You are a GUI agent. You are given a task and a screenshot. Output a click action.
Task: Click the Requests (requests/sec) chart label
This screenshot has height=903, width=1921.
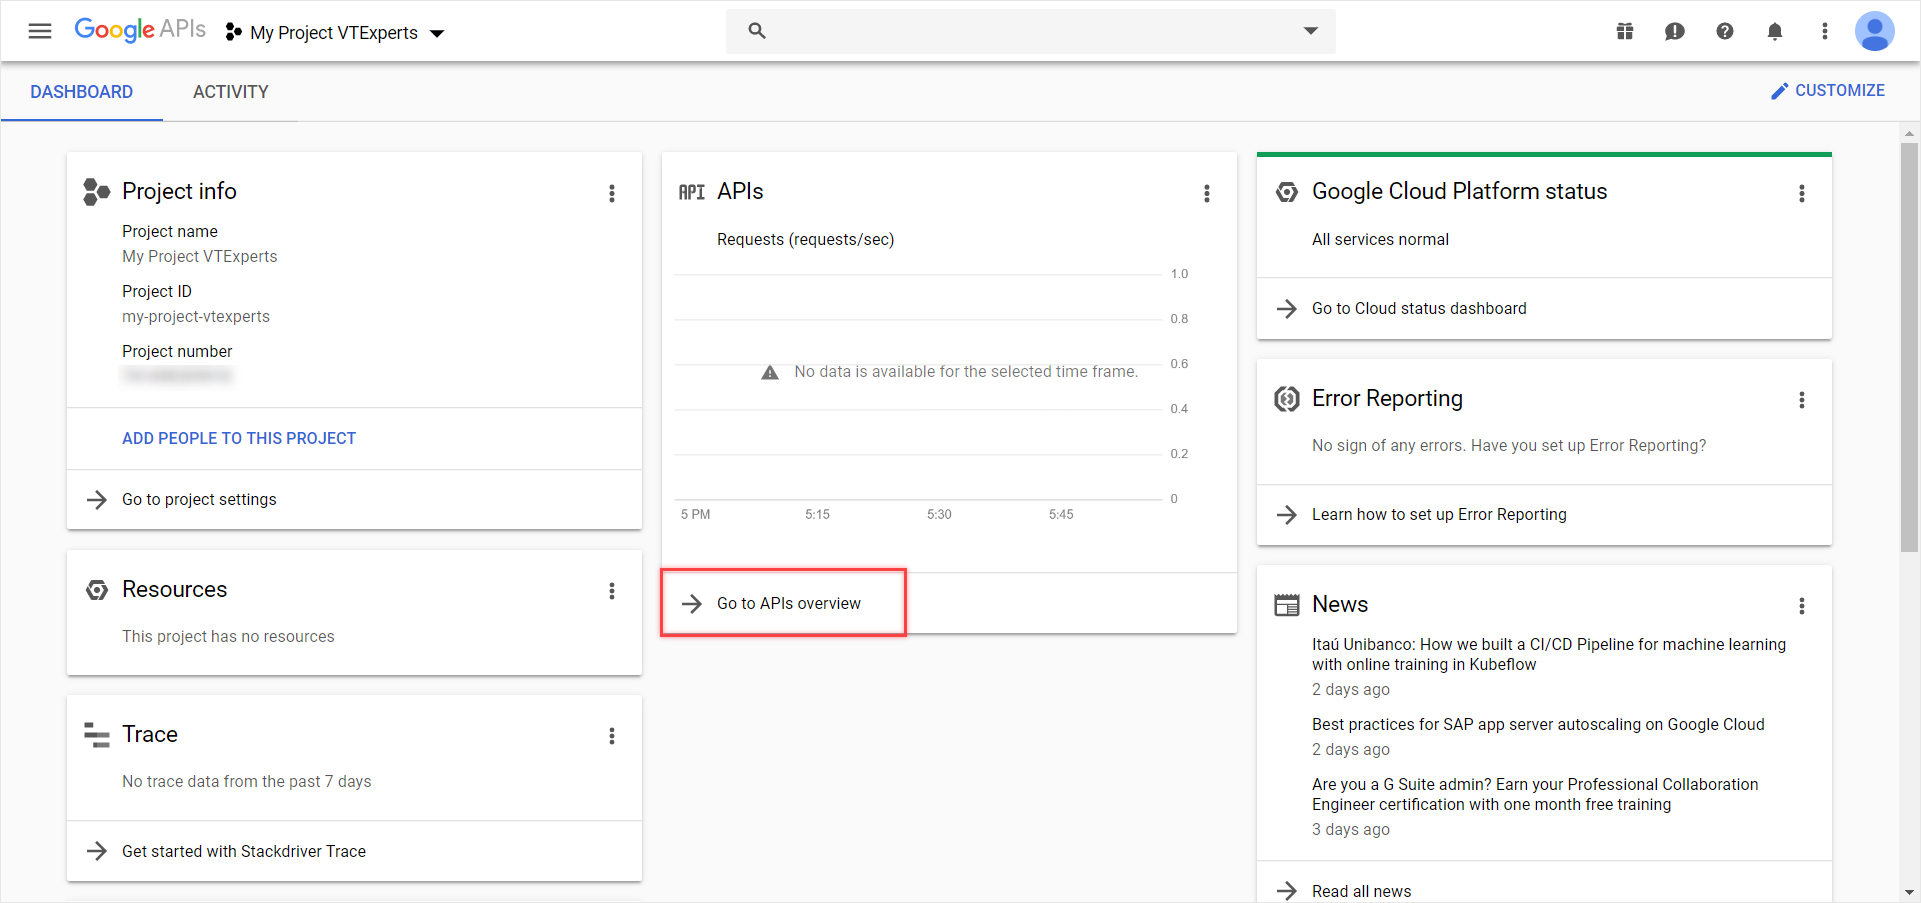pos(805,239)
